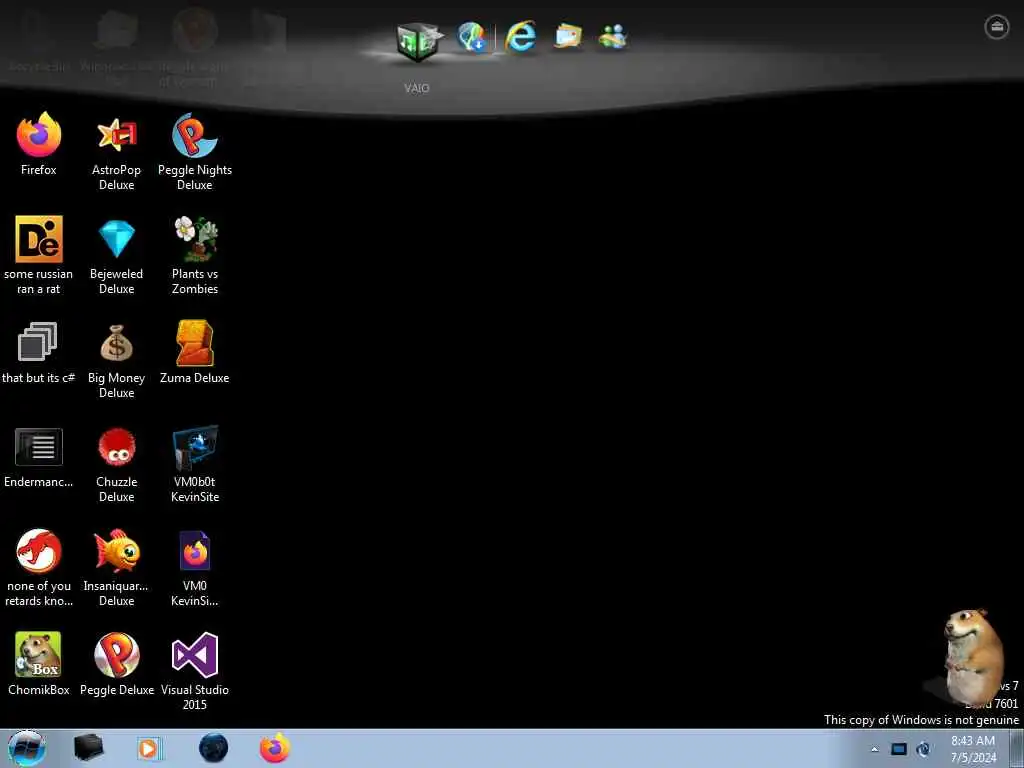Click the Show desktop strip on the taskbar

(1017, 749)
